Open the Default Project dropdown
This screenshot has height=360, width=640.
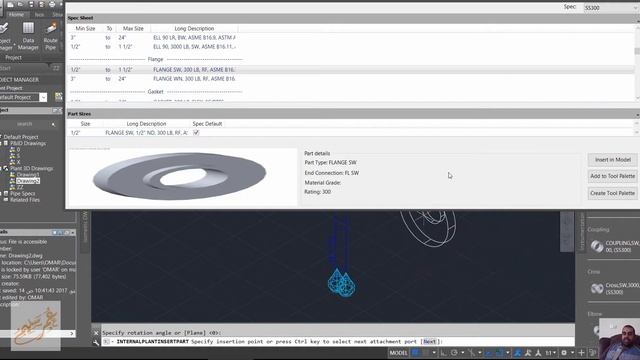43,97
